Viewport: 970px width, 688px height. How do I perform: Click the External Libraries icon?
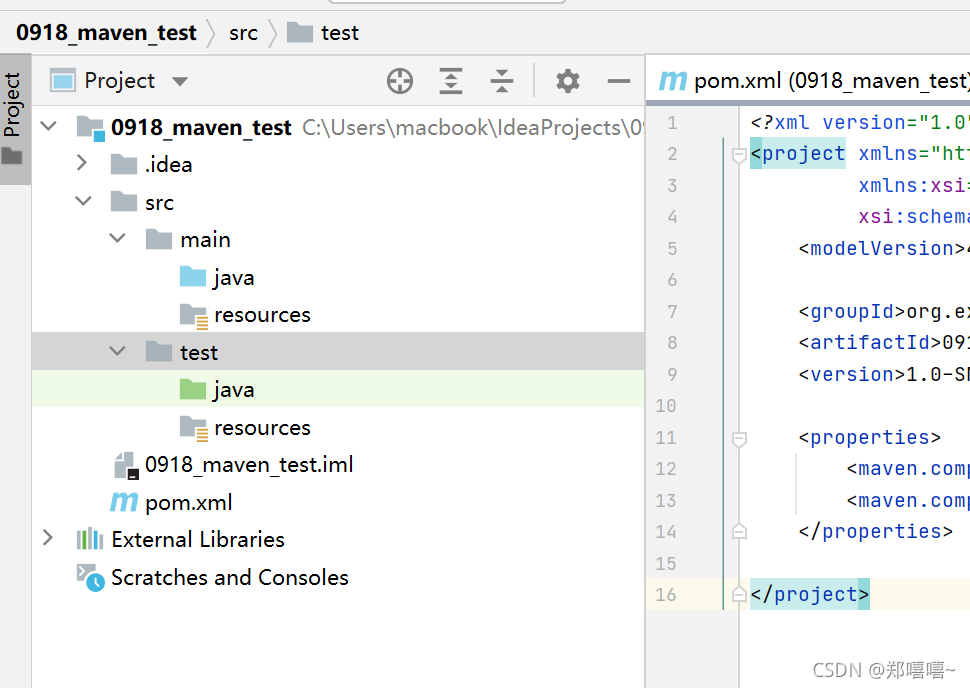pos(90,539)
